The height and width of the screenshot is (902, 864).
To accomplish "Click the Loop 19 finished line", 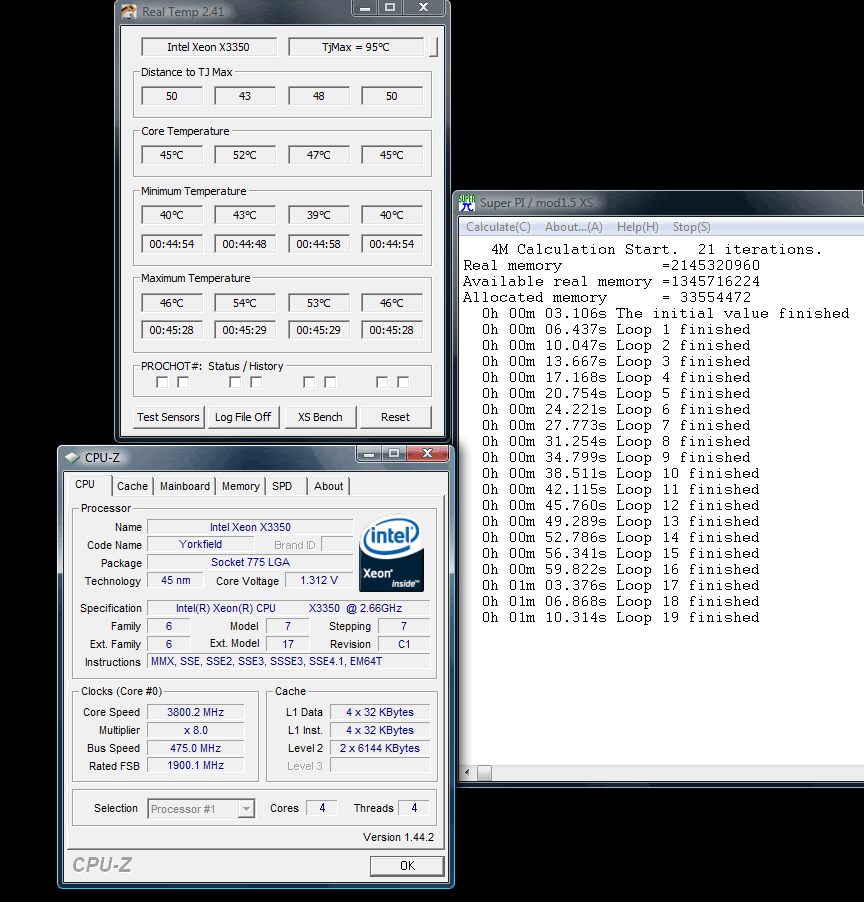I will (x=621, y=618).
